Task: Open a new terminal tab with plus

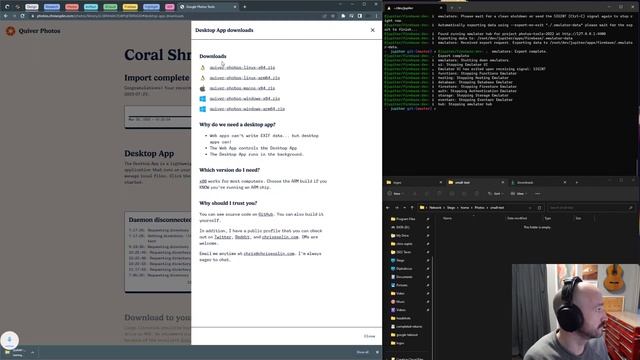Action: (451, 8)
